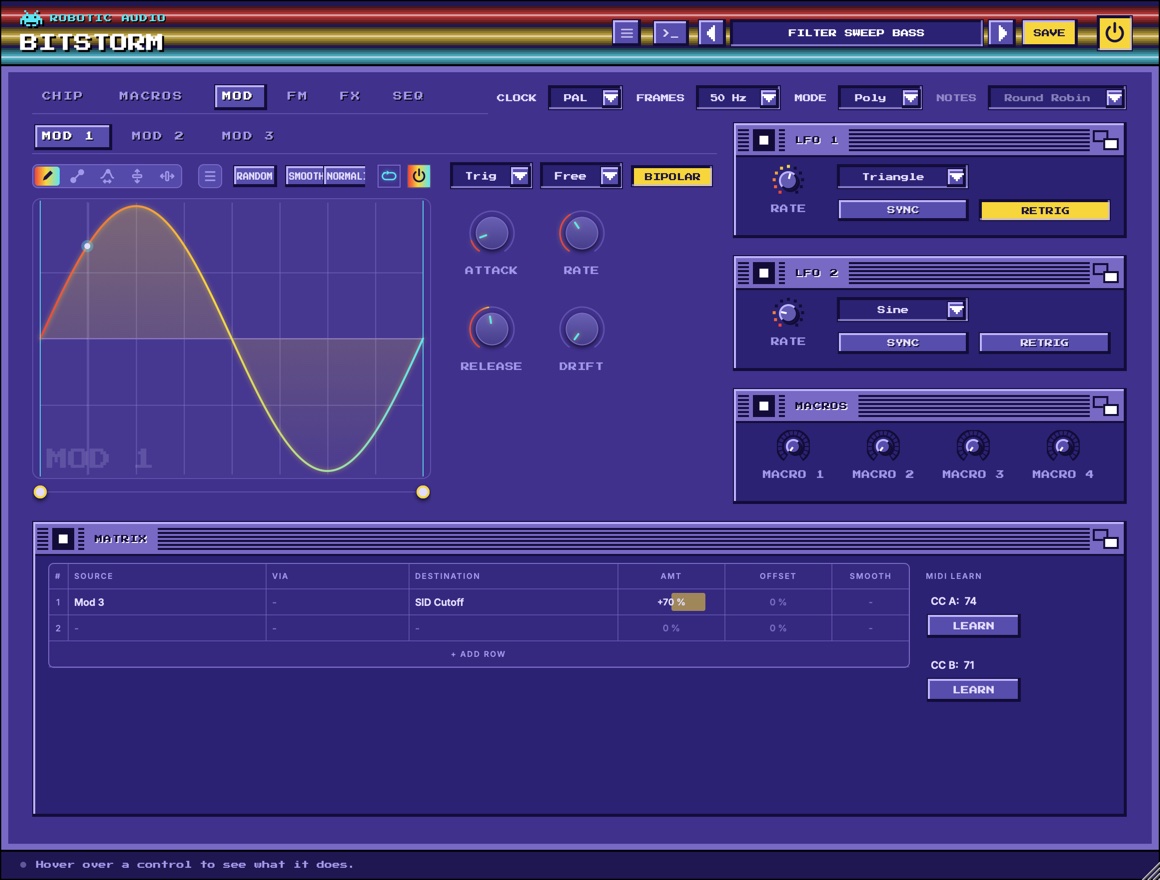Click the Robotic Audio invader logo
This screenshot has height=880, width=1160.
click(30, 18)
